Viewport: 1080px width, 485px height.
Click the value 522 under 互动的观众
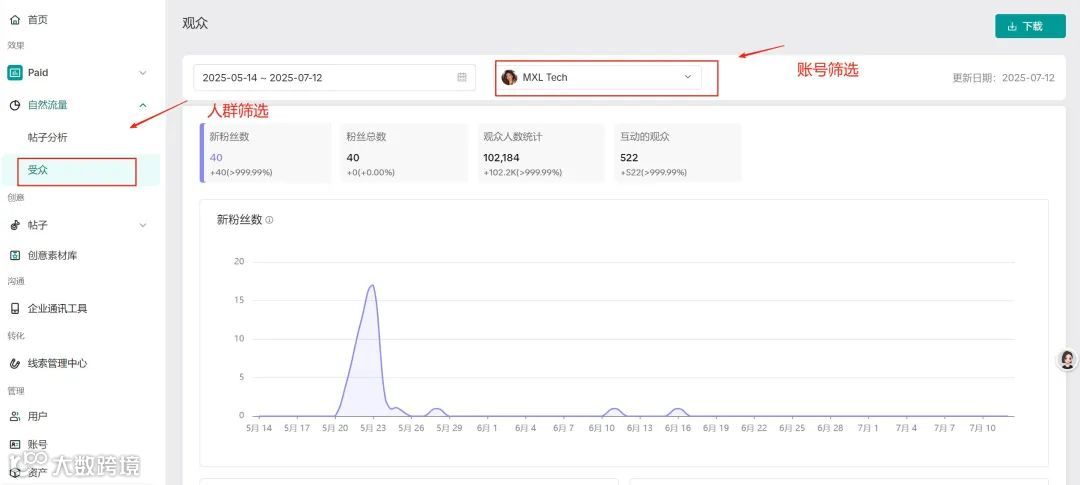[x=630, y=158]
